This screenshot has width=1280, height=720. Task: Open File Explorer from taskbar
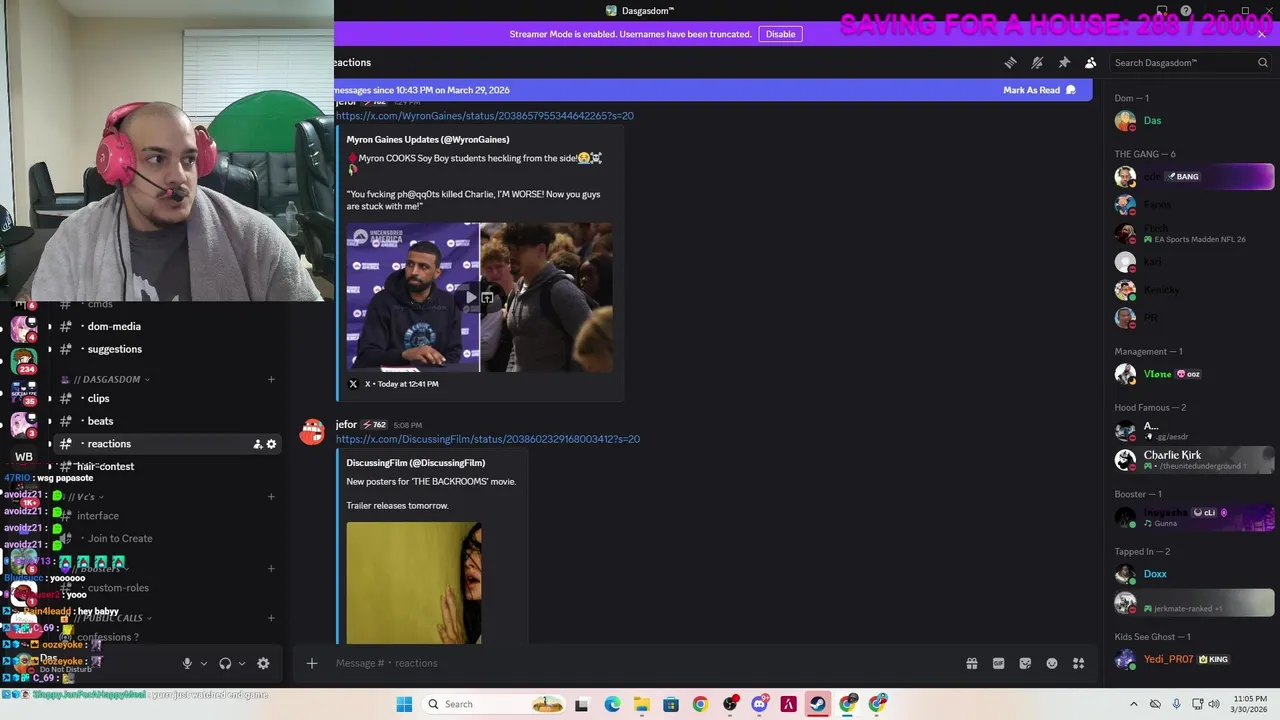[x=641, y=704]
